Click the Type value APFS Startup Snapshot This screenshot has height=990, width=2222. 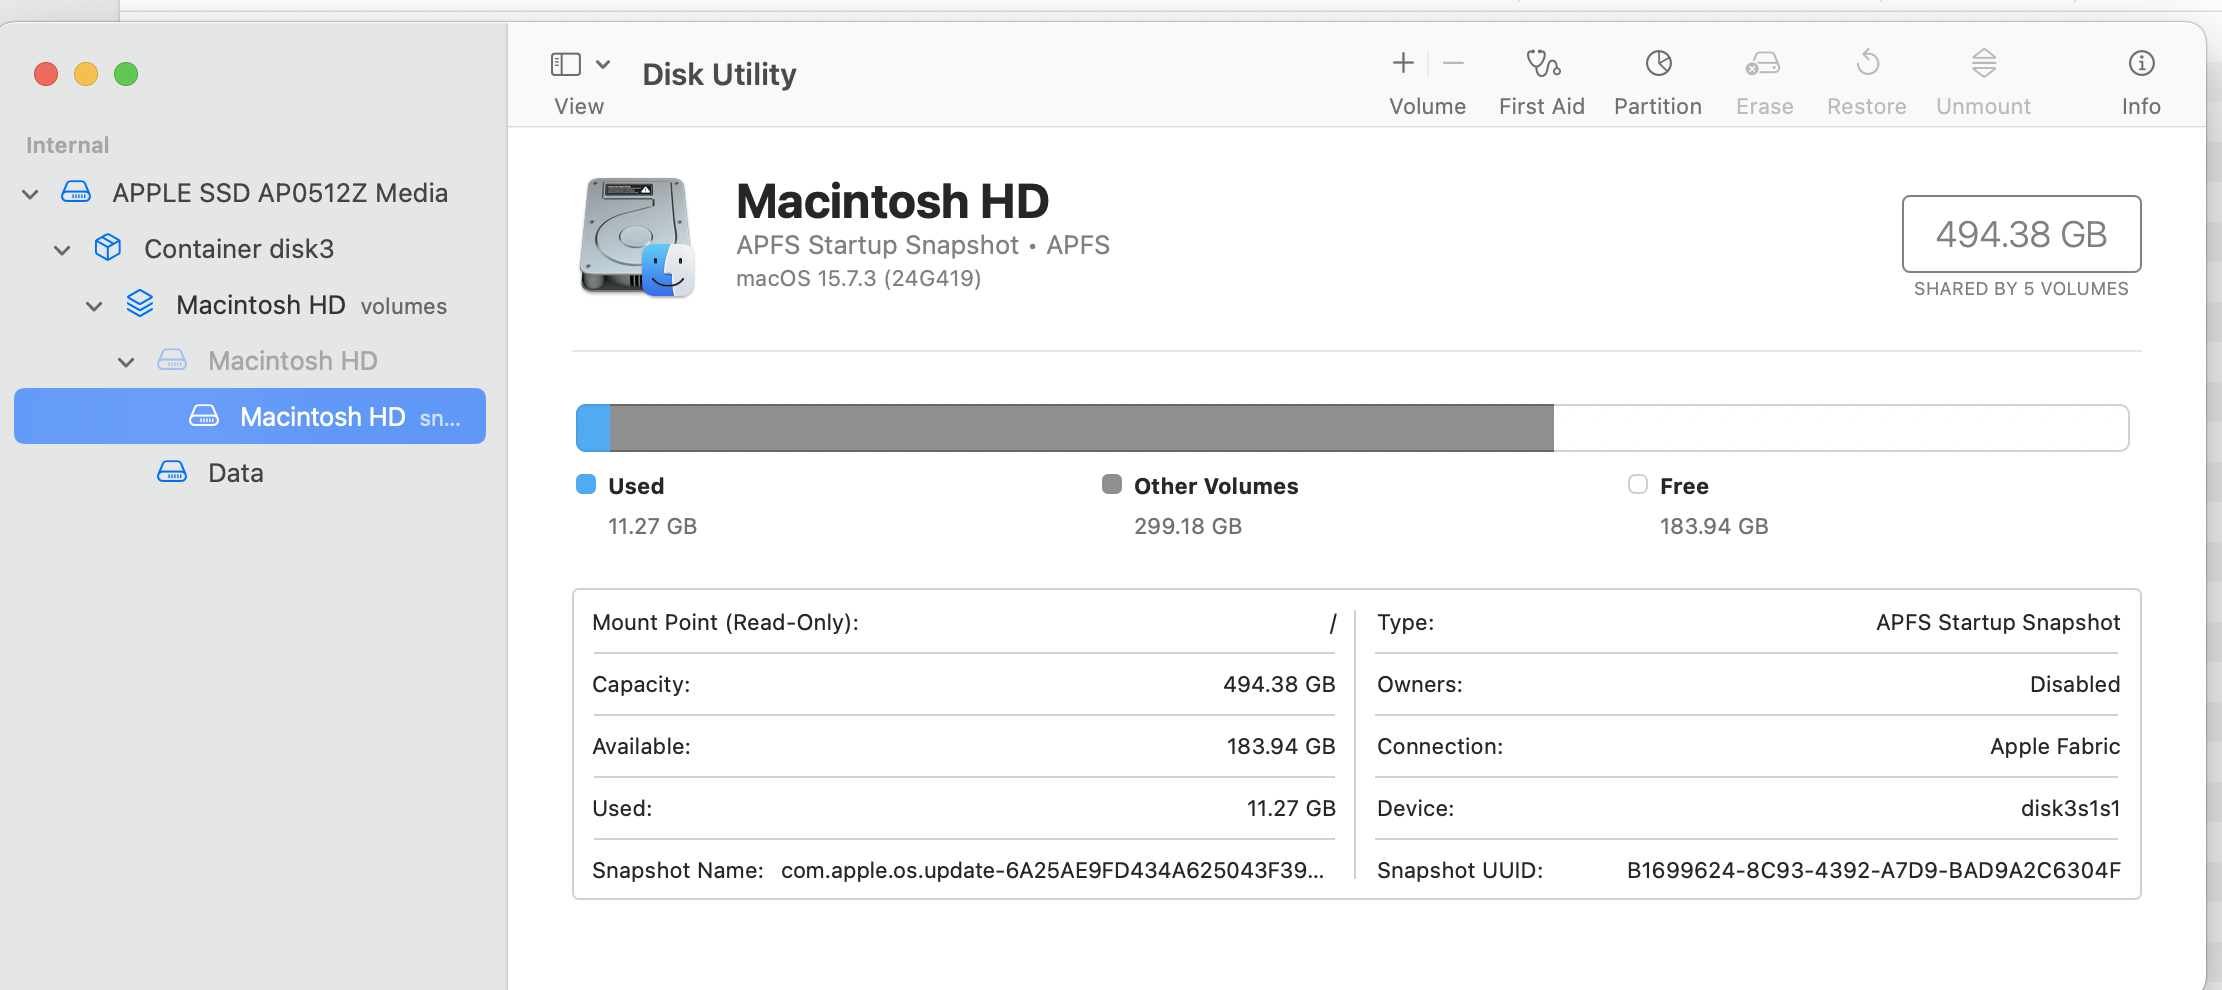(x=1998, y=623)
